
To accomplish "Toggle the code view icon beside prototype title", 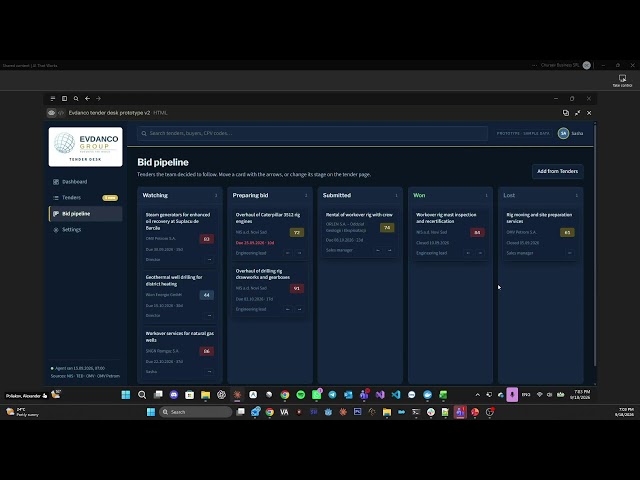I will [x=61, y=113].
